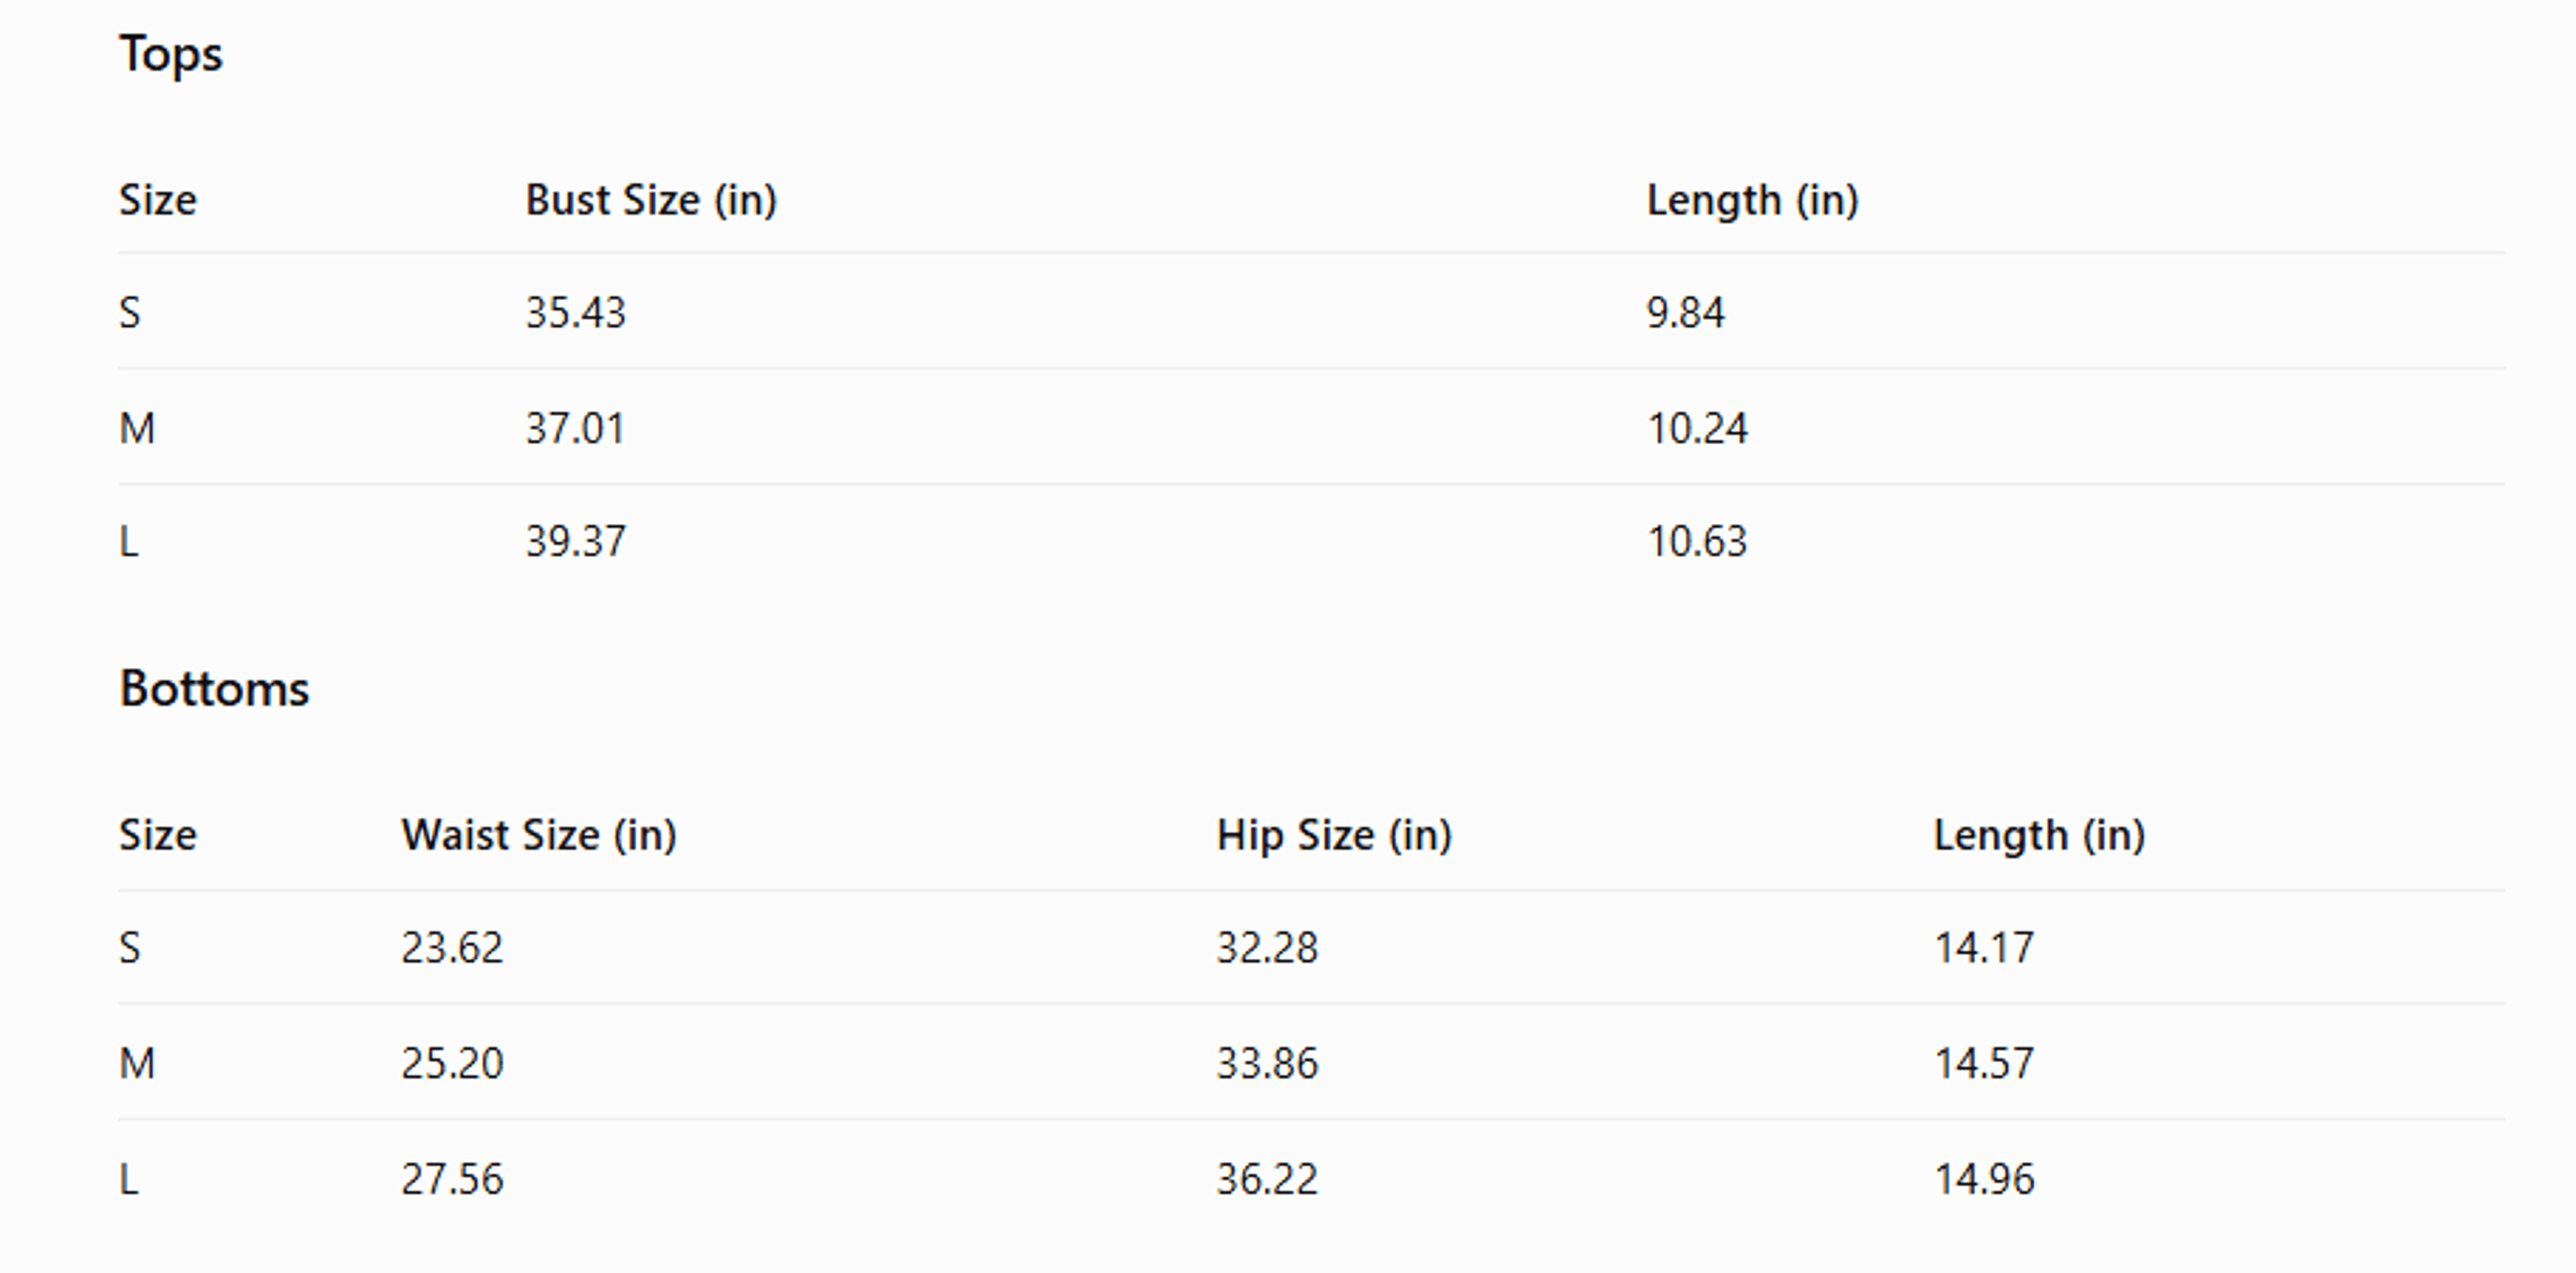Select the Bust Size (in) column header
Image resolution: width=2576 pixels, height=1273 pixels.
point(651,201)
